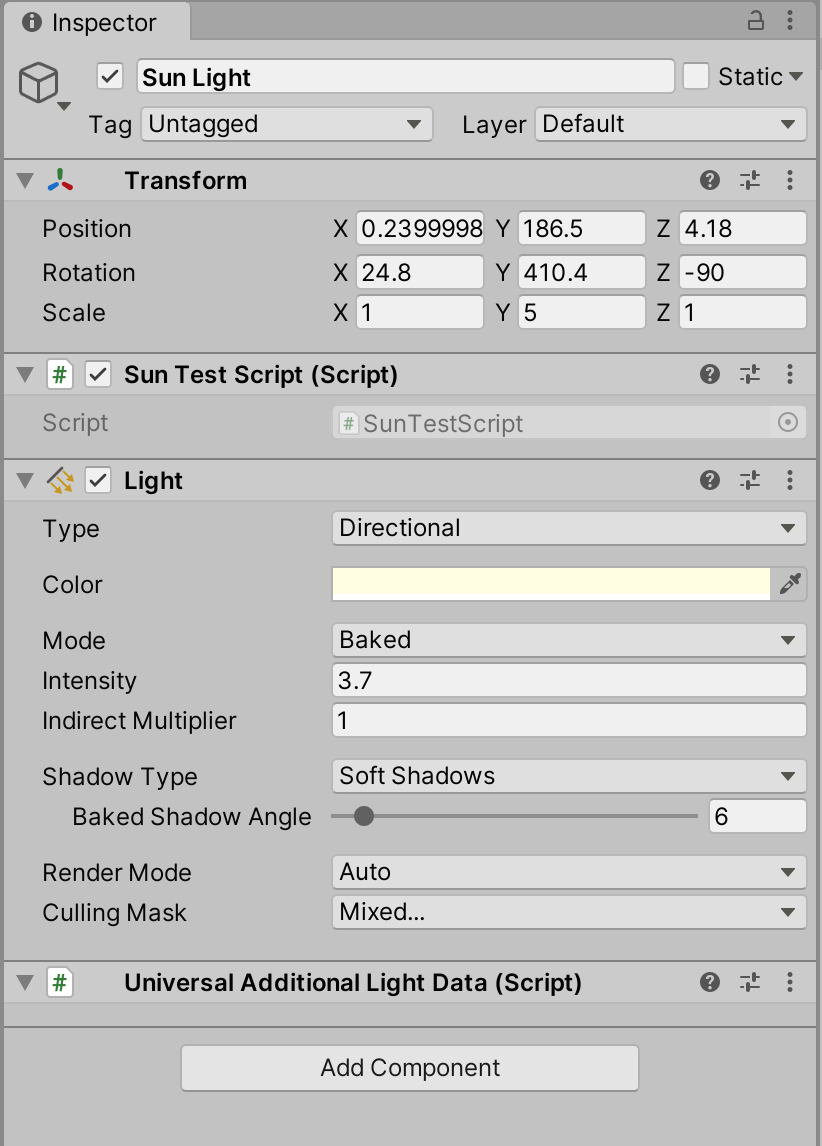Image resolution: width=822 pixels, height=1146 pixels.
Task: Click the Add Component button
Action: tap(410, 1068)
